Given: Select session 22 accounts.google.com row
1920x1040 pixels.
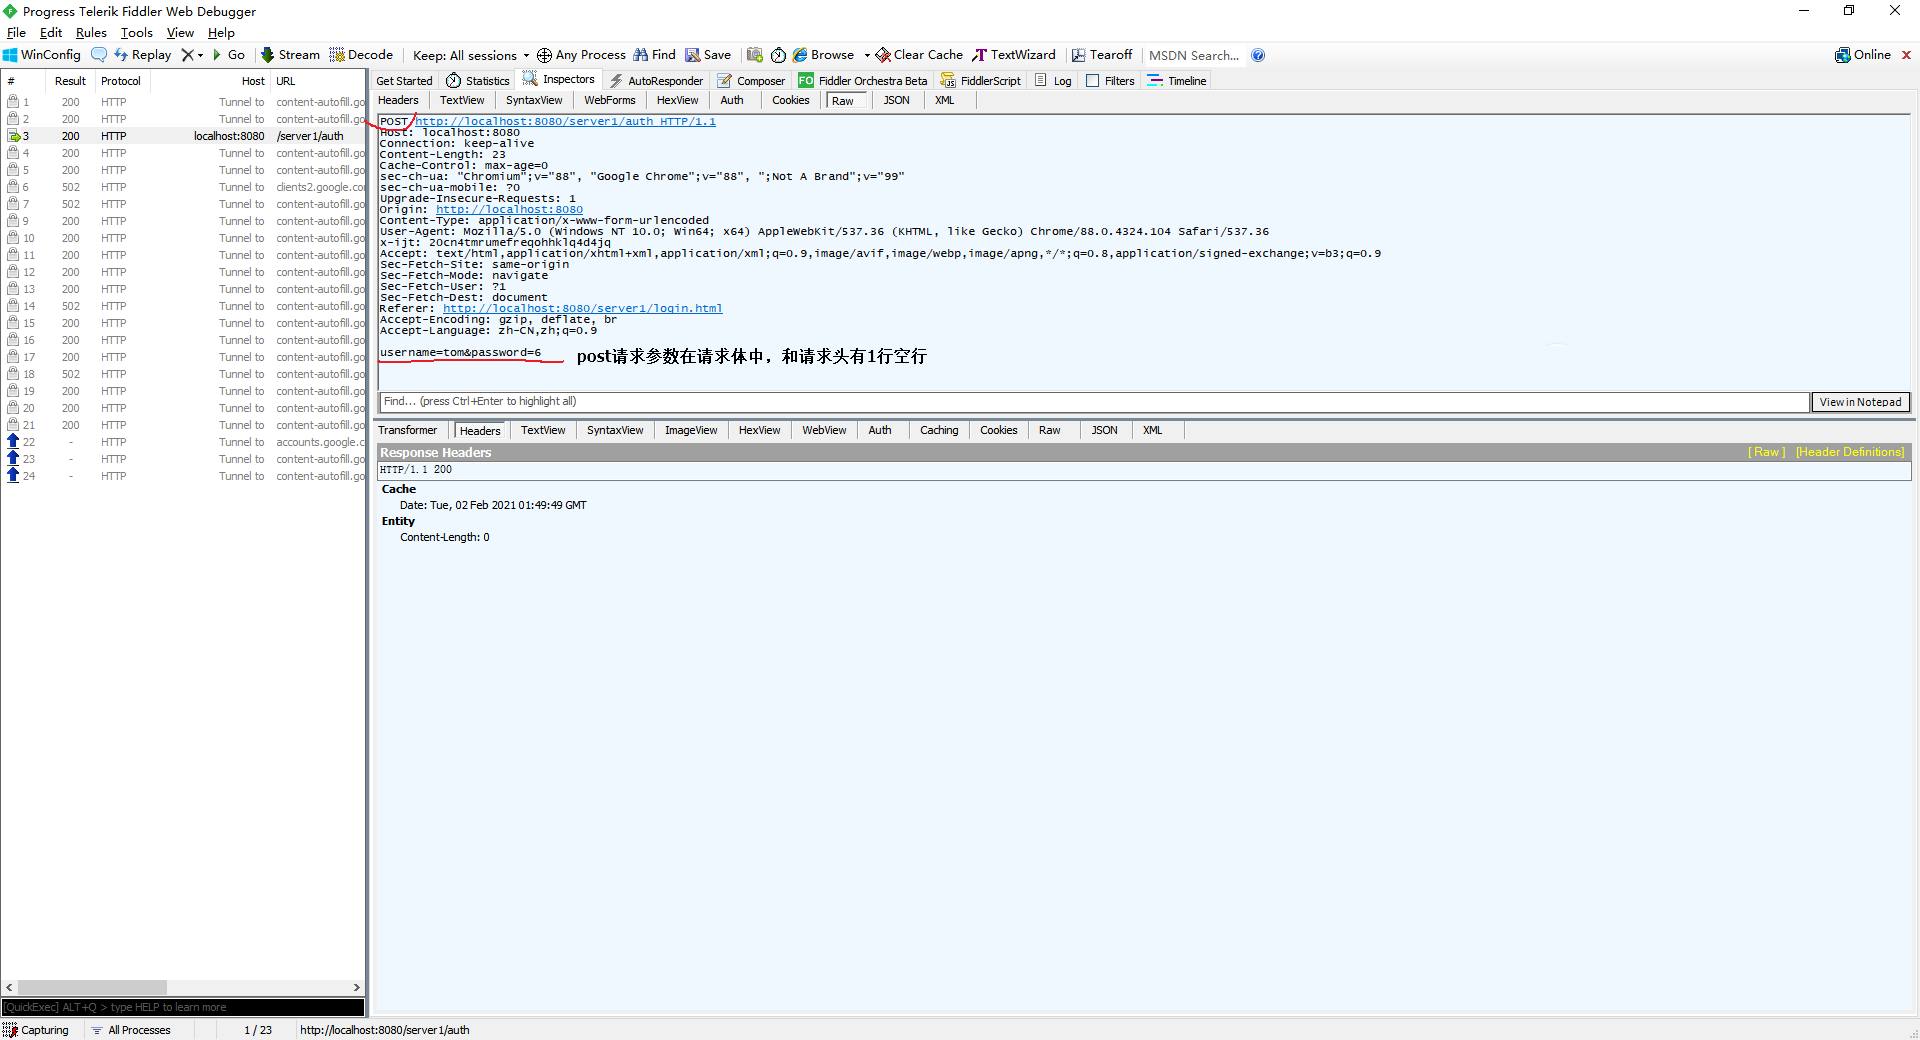Looking at the screenshot, I should click(x=184, y=442).
